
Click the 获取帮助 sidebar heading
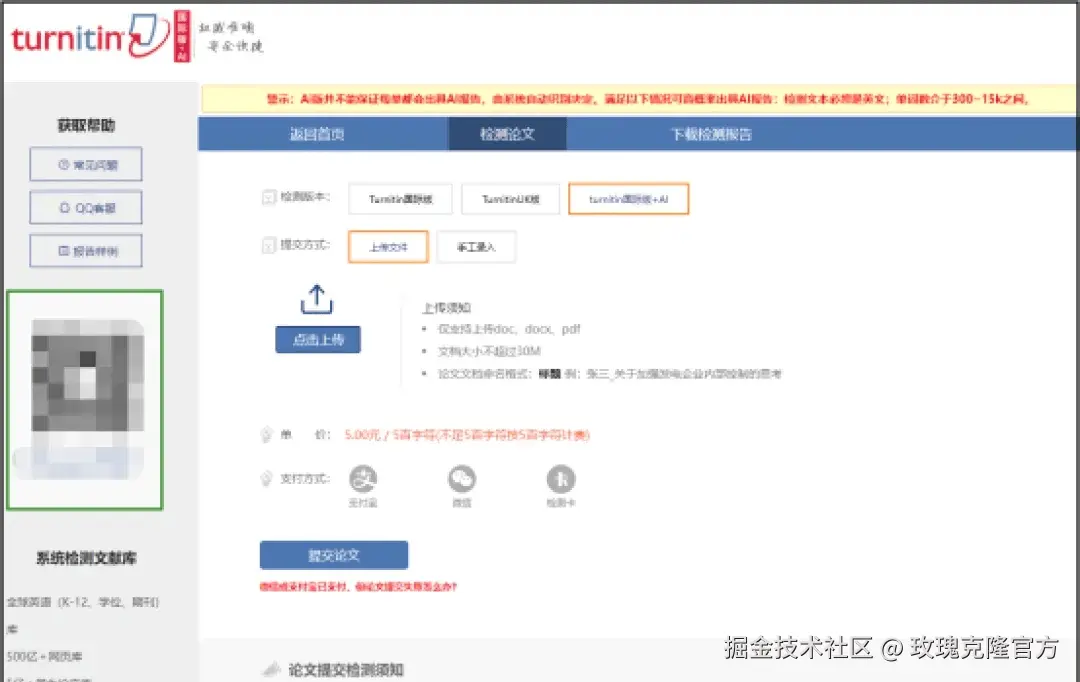[86, 125]
